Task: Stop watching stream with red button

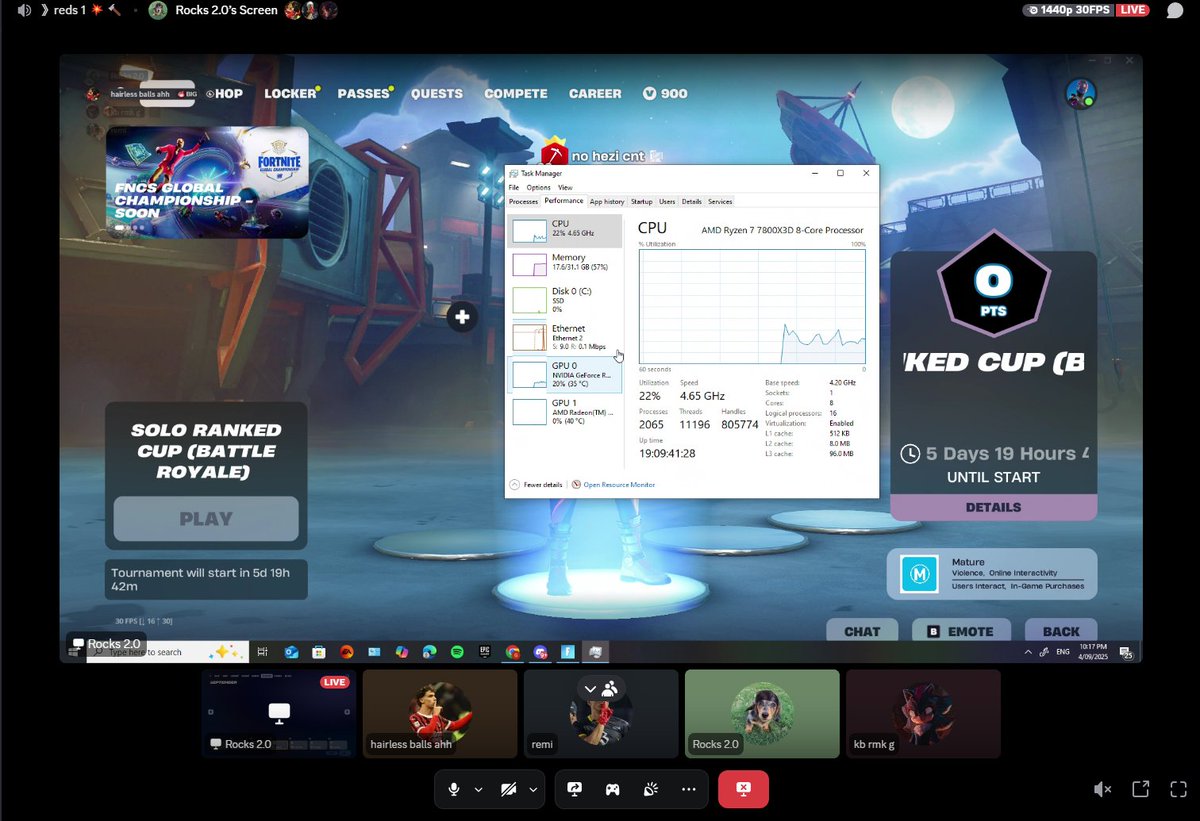Action: 743,789
